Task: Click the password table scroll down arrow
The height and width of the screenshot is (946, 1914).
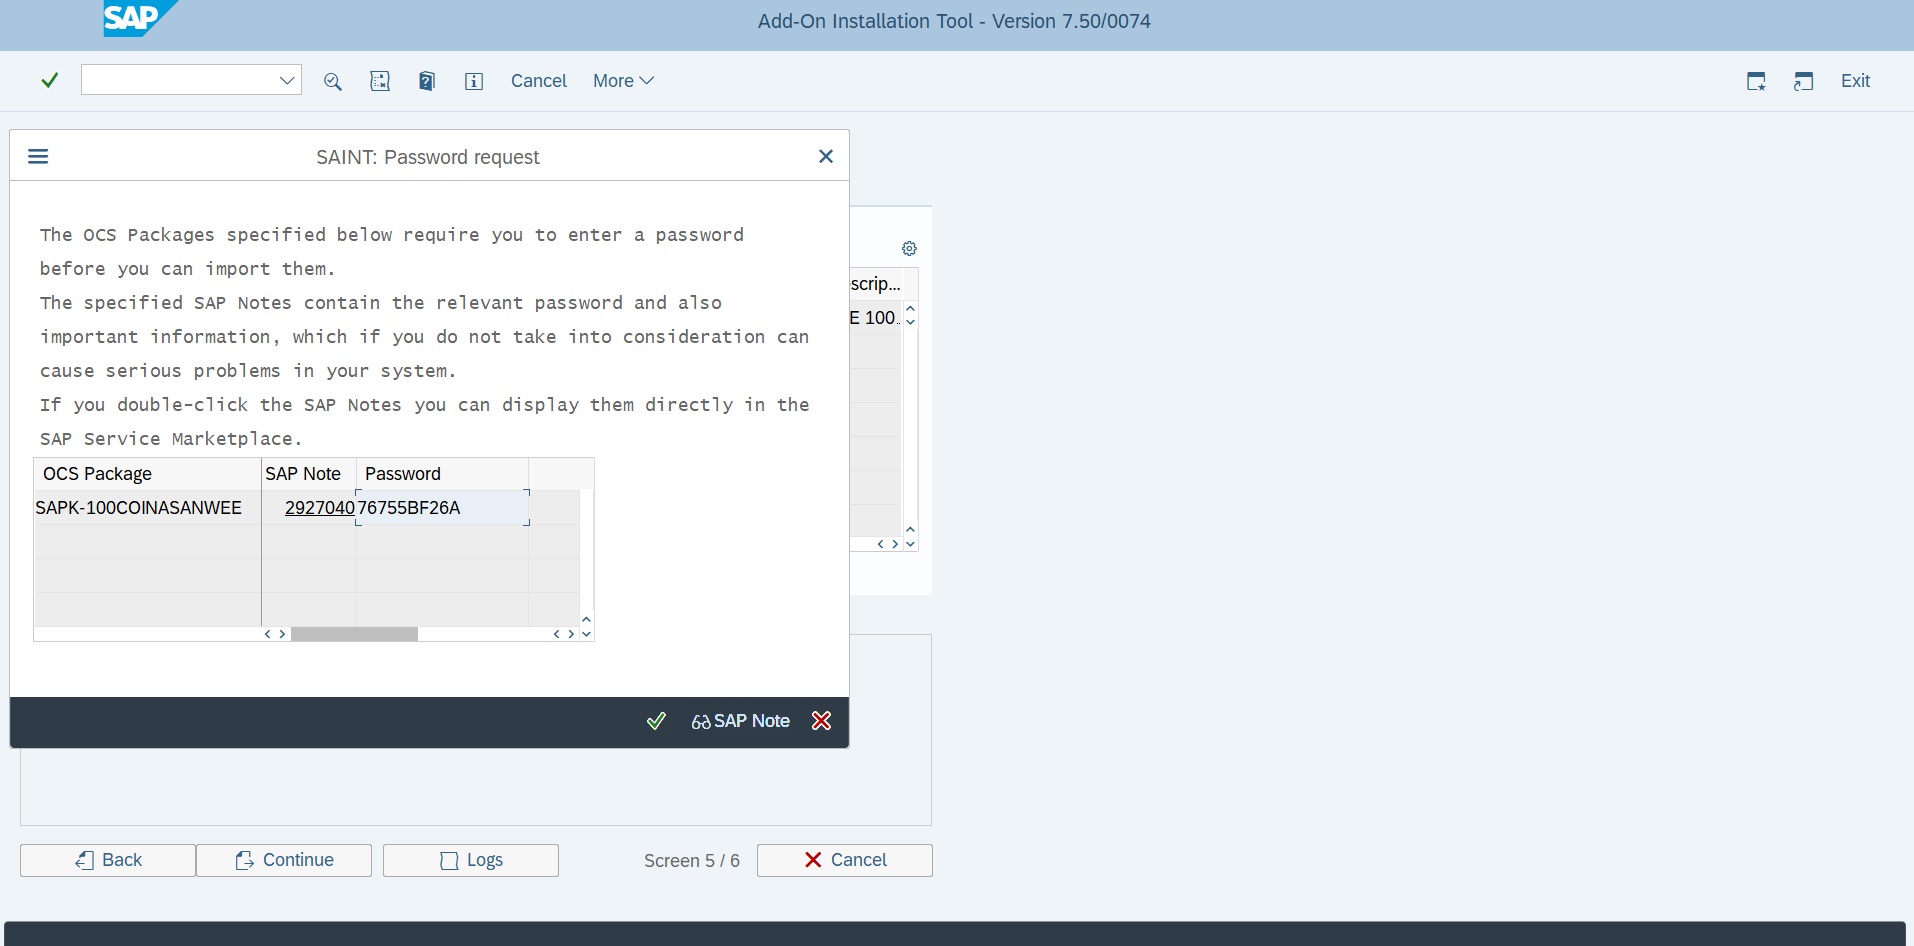Action: click(x=587, y=634)
